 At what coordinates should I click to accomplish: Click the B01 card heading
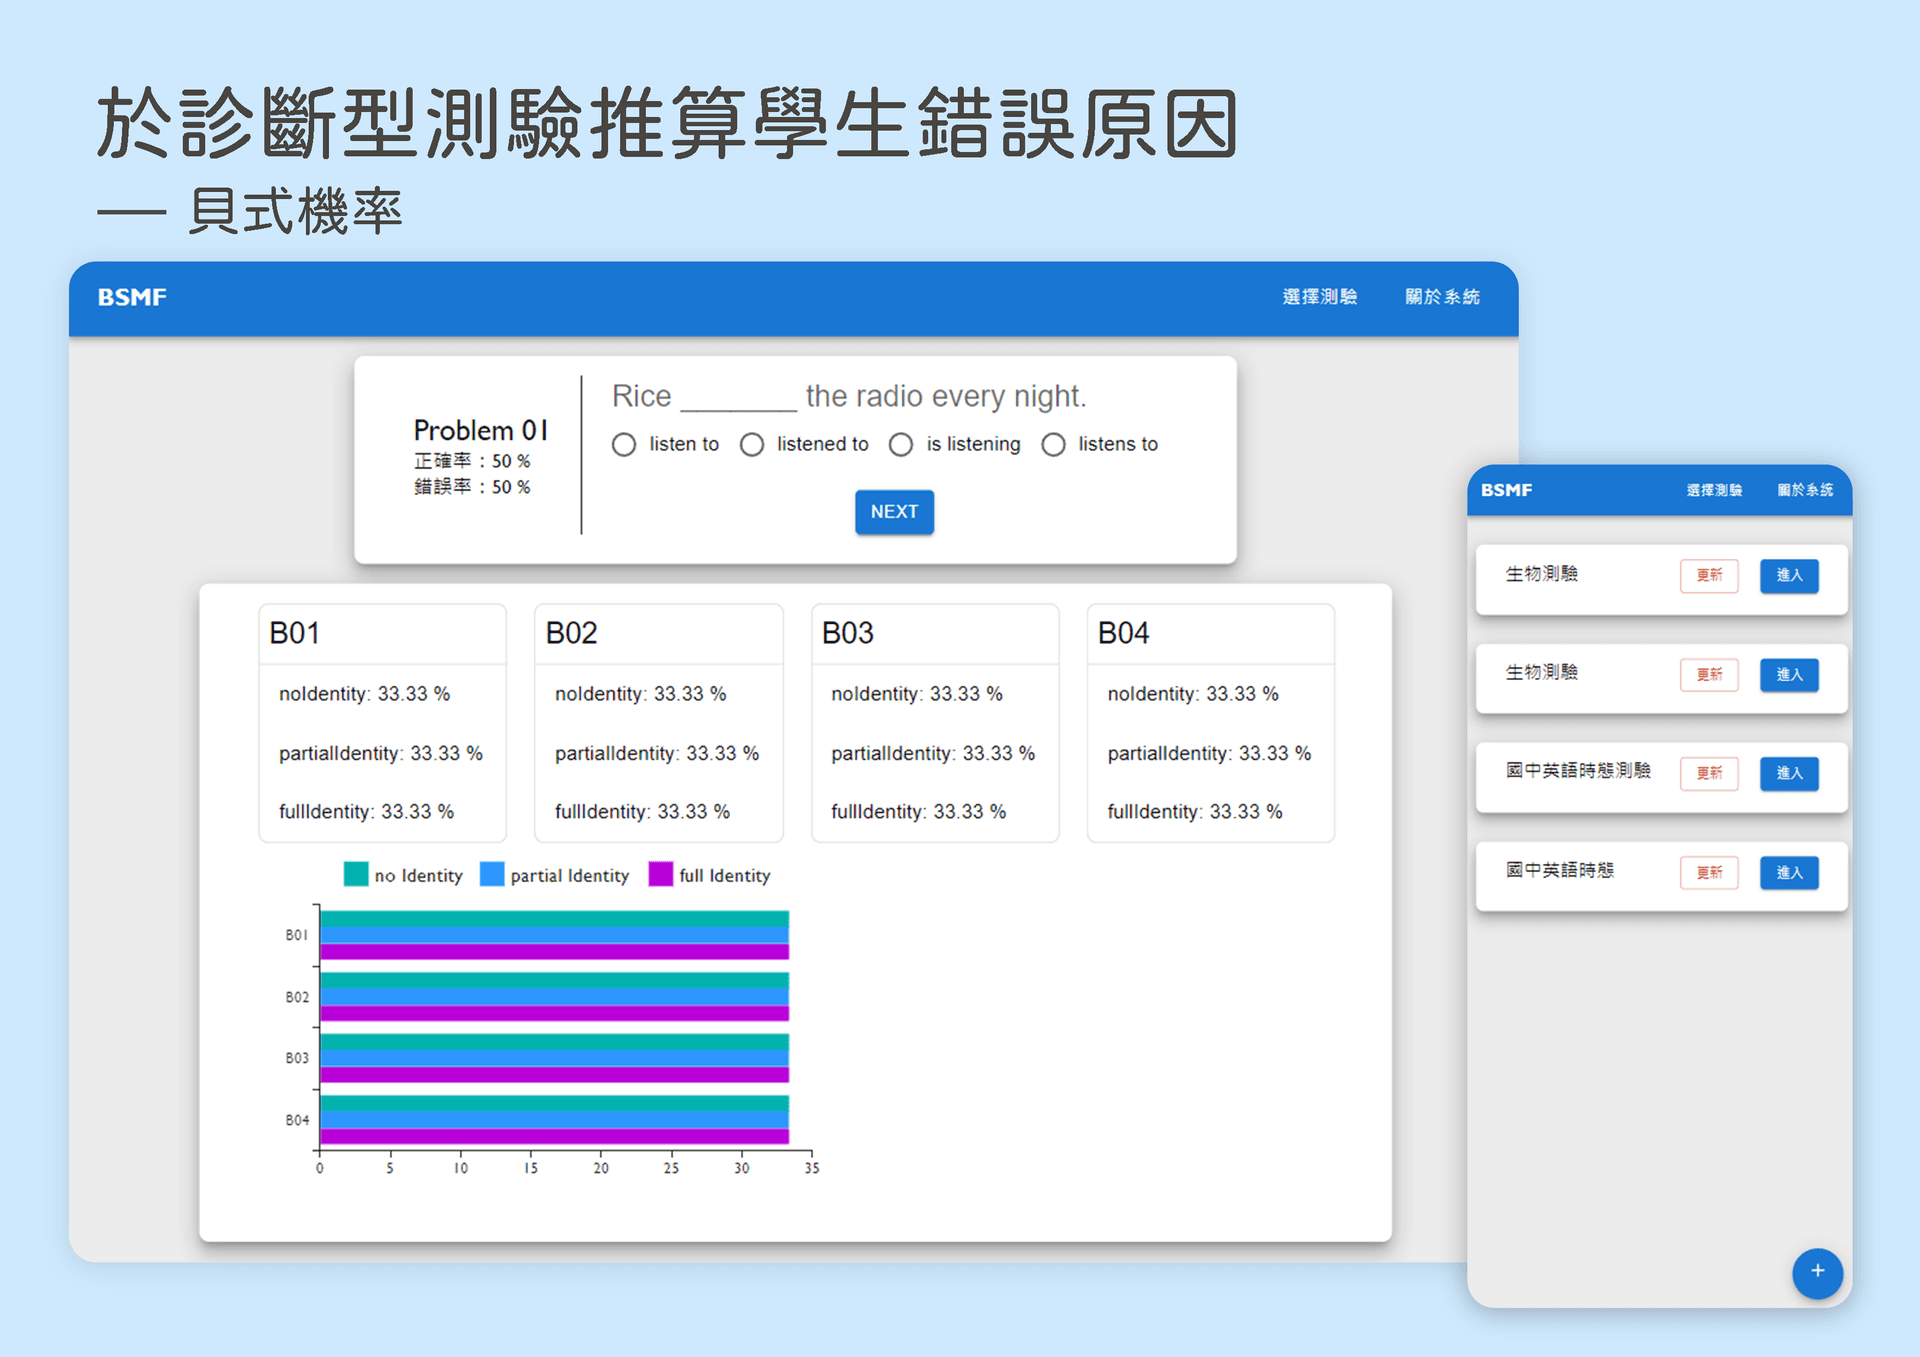point(295,633)
